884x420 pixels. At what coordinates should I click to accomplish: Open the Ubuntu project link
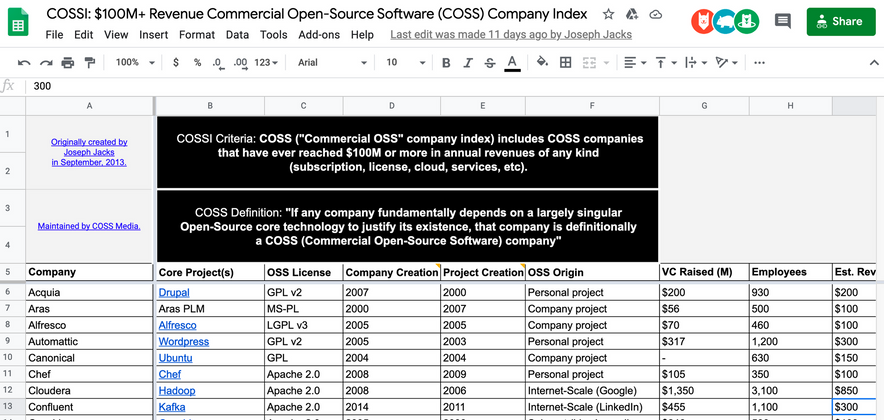click(x=175, y=358)
